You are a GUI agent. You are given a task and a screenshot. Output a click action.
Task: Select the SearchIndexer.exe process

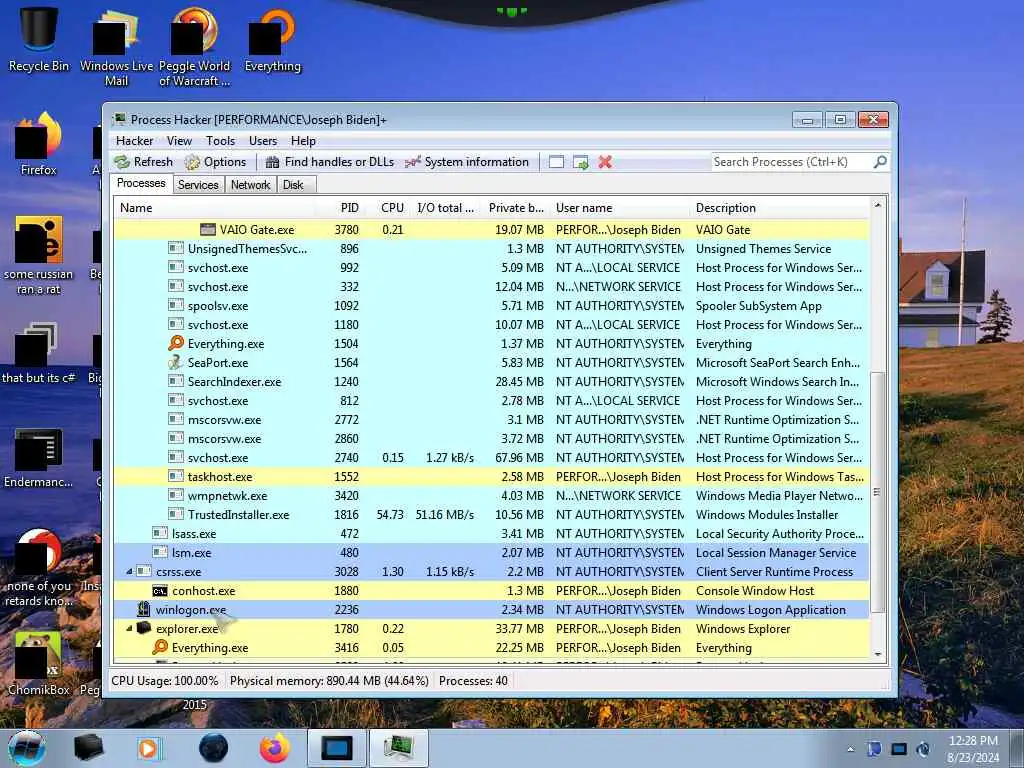coord(491,381)
